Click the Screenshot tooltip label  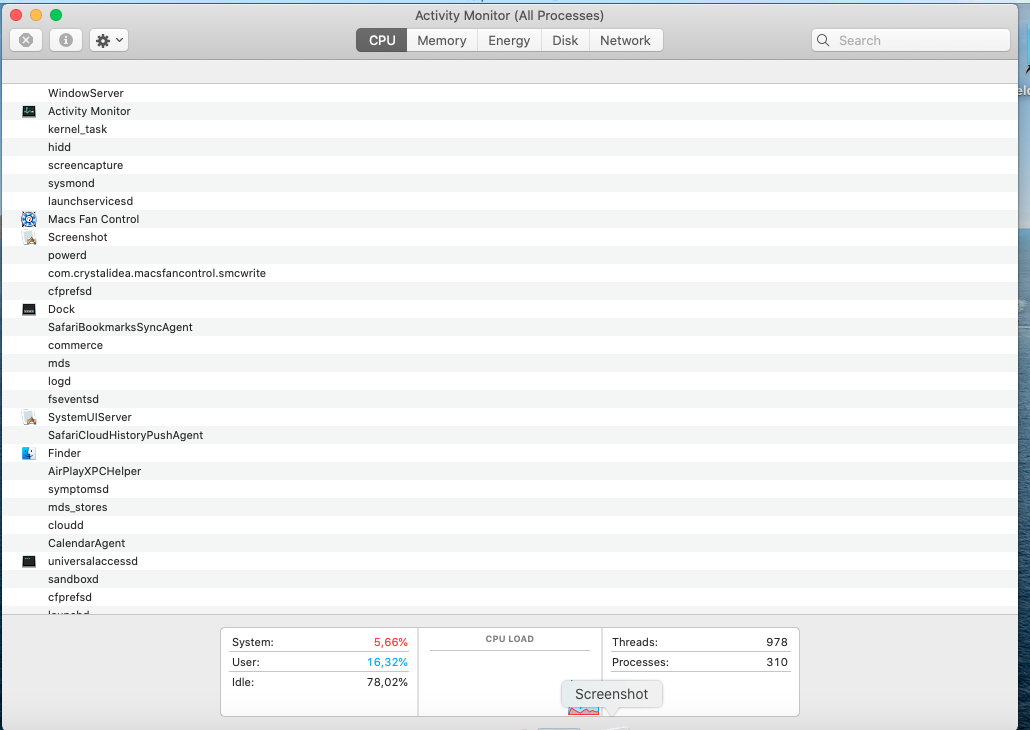coord(612,694)
